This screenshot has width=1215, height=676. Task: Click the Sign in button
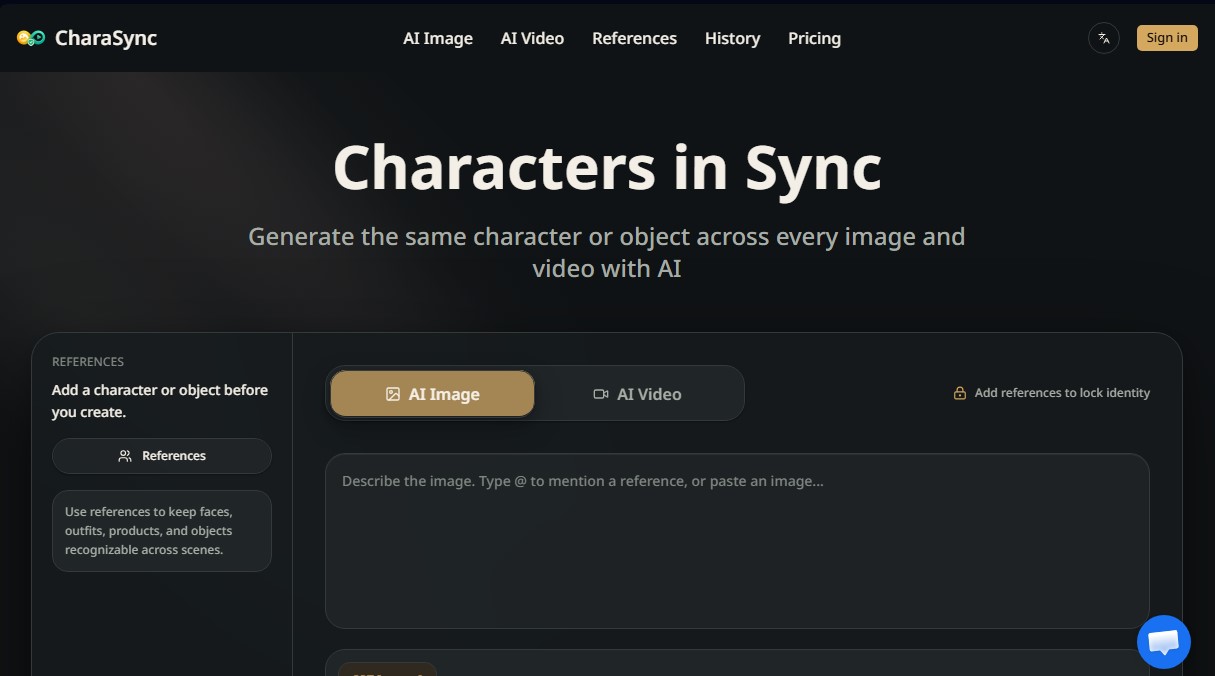click(x=1167, y=38)
